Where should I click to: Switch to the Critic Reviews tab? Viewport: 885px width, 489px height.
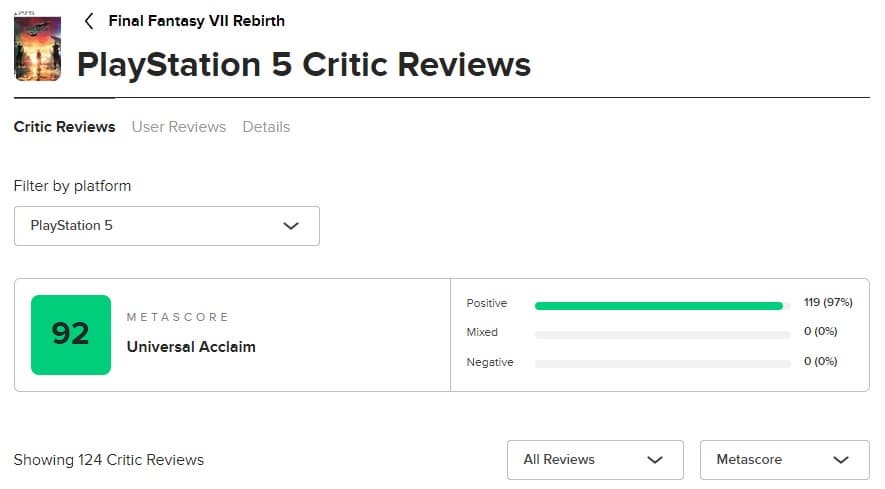(x=64, y=127)
